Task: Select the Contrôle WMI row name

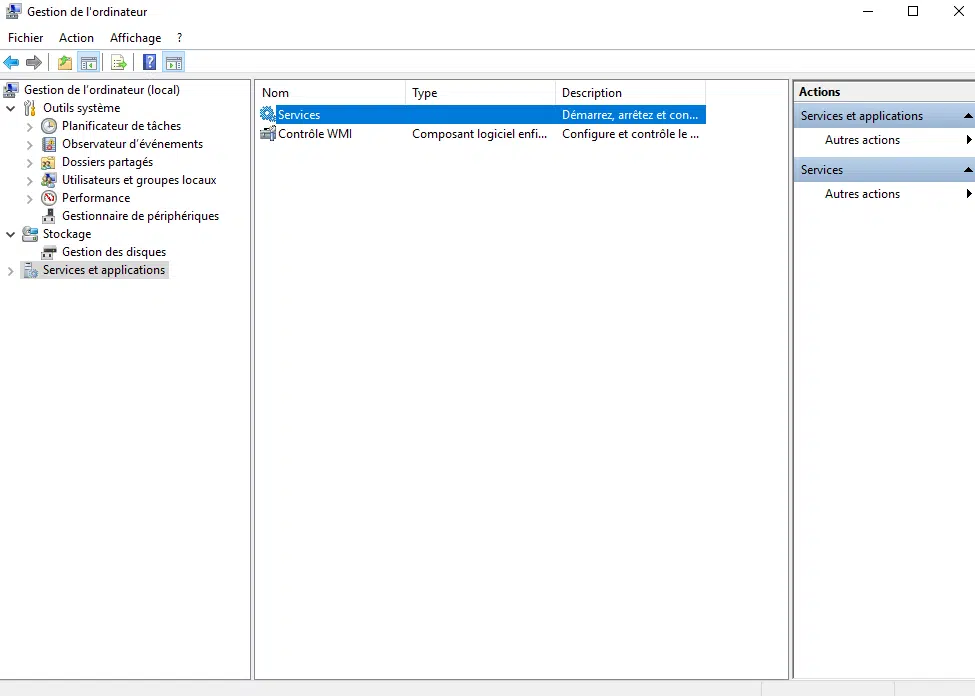Action: [315, 134]
